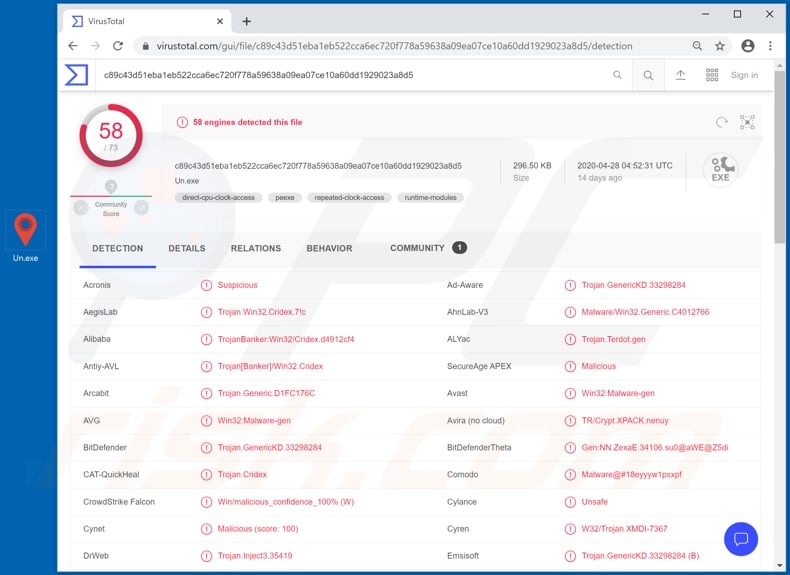790x575 pixels.
Task: Switch to the BEHAVIOR tab
Action: 330,248
